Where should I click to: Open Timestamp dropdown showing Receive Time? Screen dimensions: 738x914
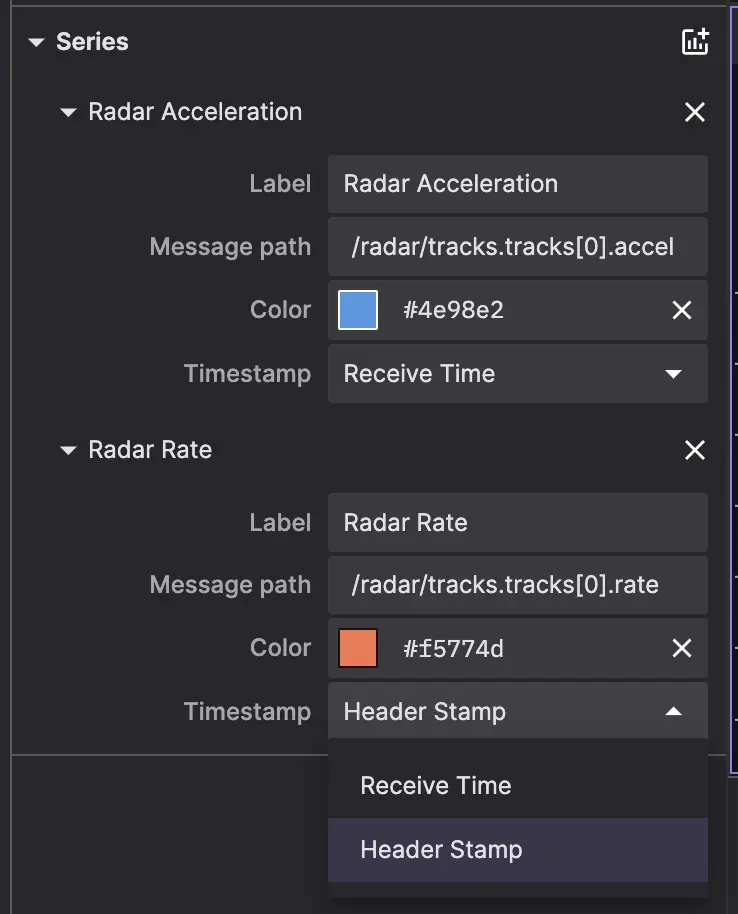tap(516, 374)
